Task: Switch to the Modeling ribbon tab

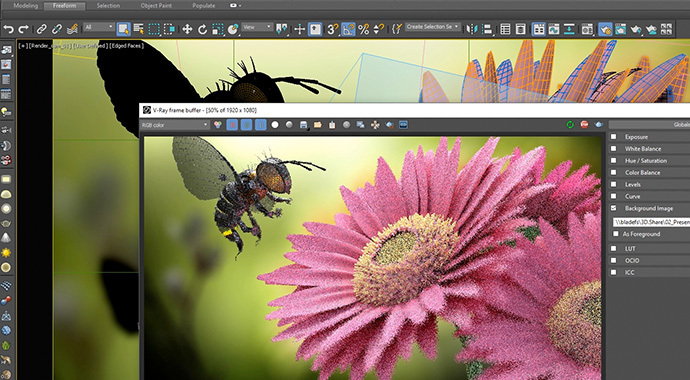Action: 26,6
